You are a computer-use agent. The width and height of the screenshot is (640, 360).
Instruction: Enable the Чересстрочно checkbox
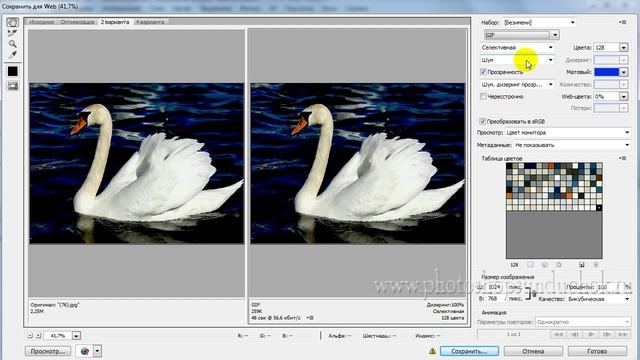pos(483,97)
